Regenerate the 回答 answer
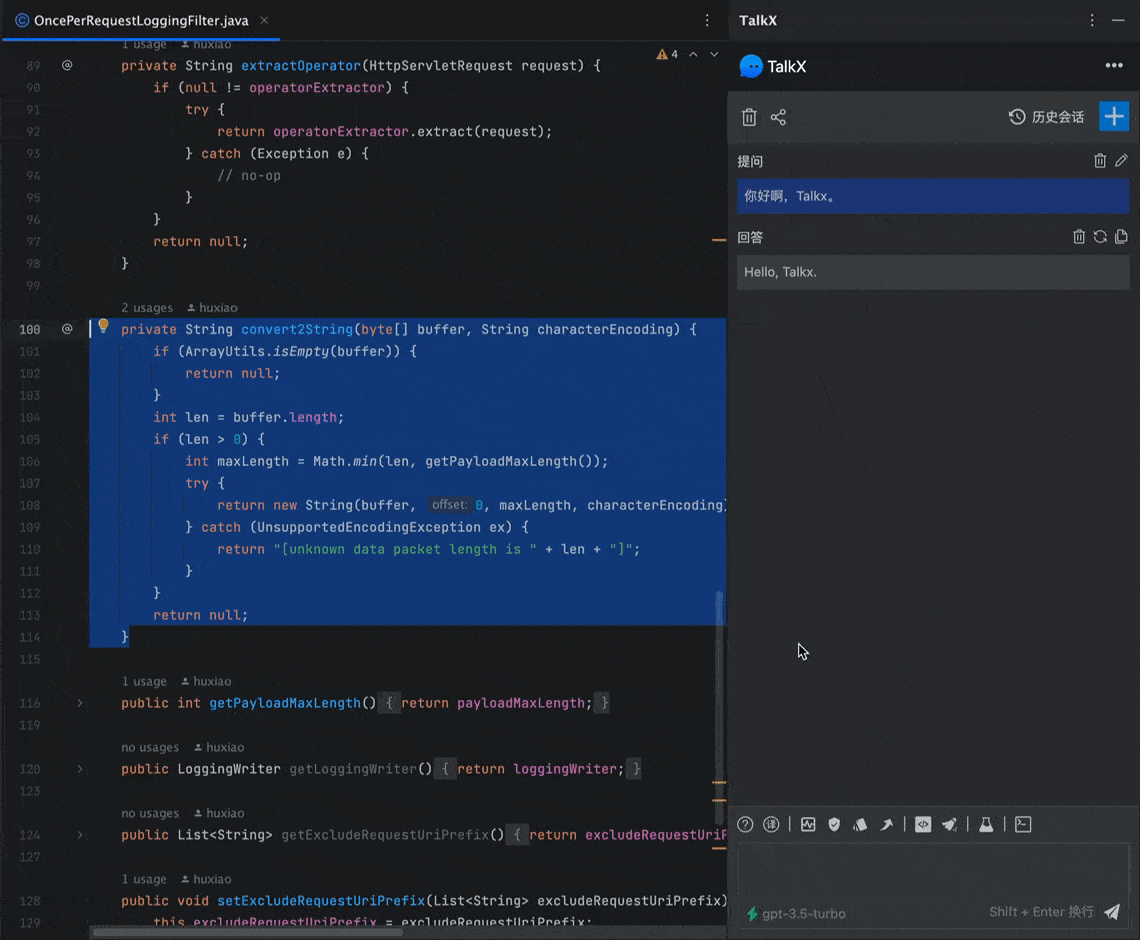 click(1100, 236)
